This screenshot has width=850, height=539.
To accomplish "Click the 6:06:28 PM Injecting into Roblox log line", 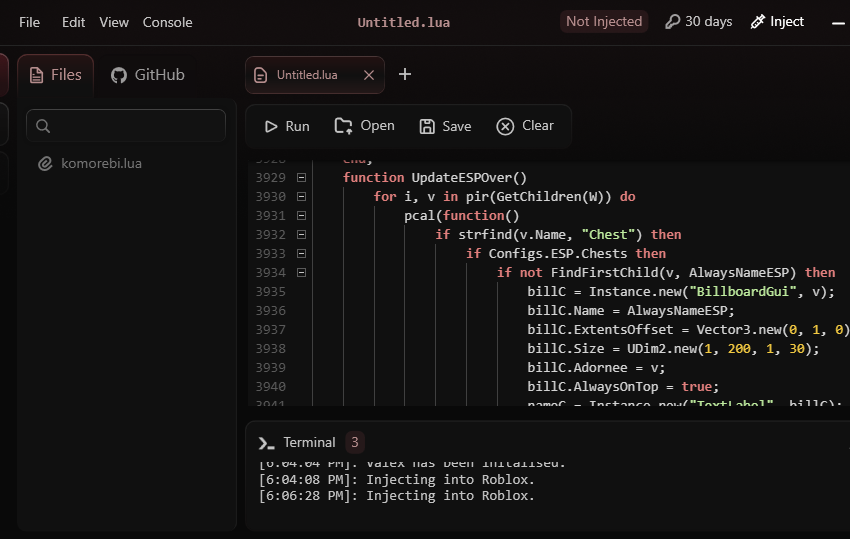I will 396,496.
